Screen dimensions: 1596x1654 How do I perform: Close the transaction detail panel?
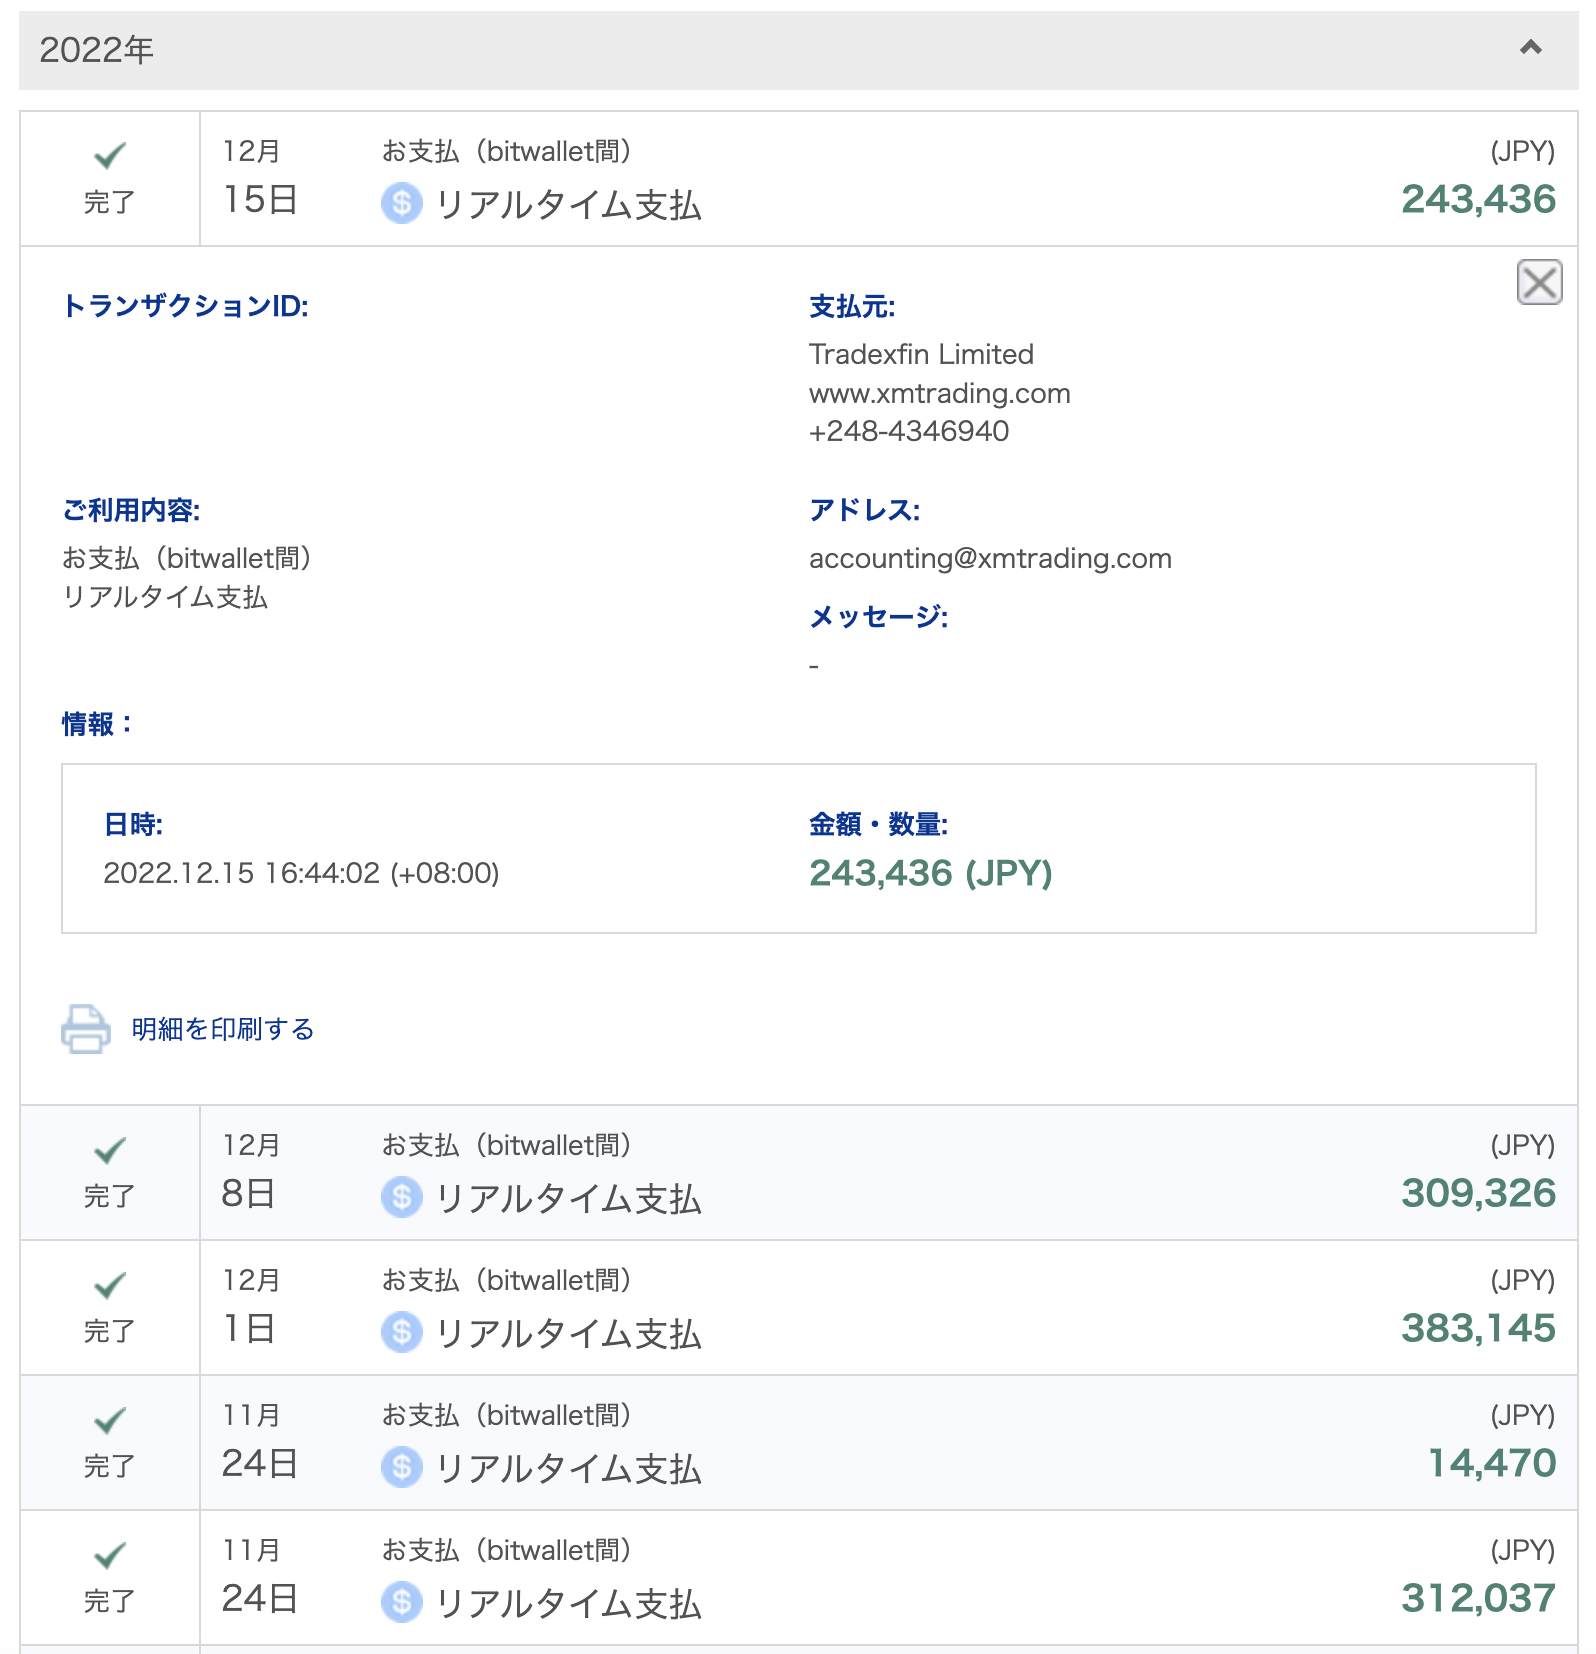coord(1539,282)
